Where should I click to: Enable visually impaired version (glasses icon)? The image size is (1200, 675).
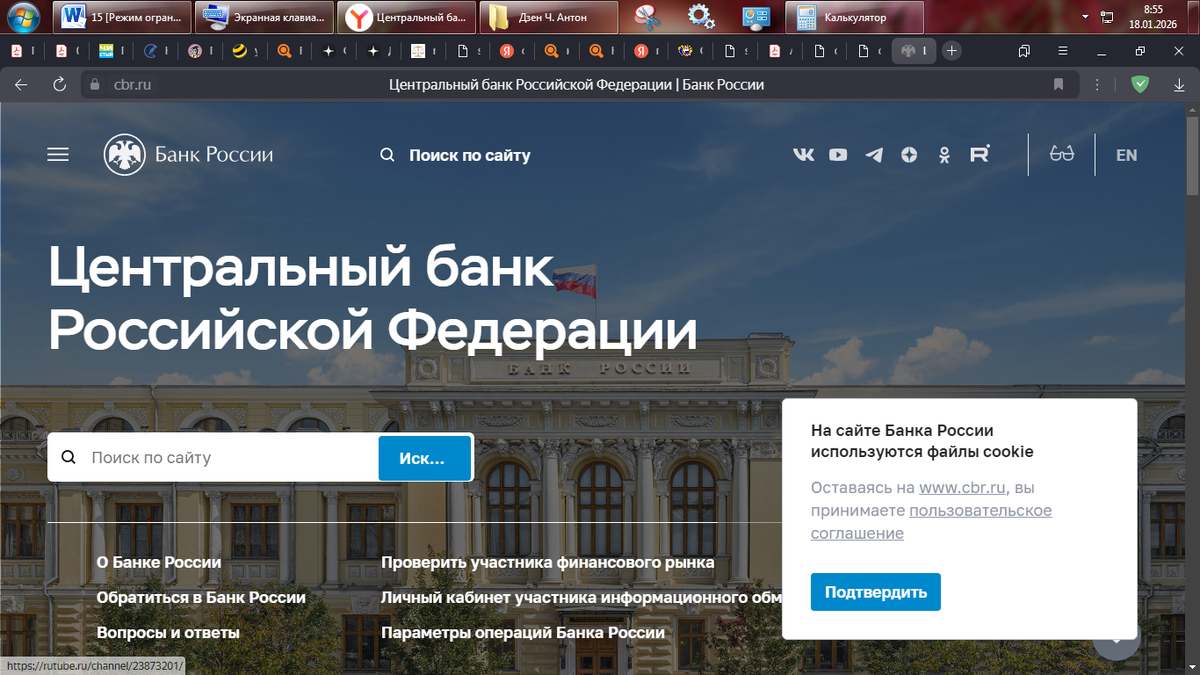pos(1062,154)
